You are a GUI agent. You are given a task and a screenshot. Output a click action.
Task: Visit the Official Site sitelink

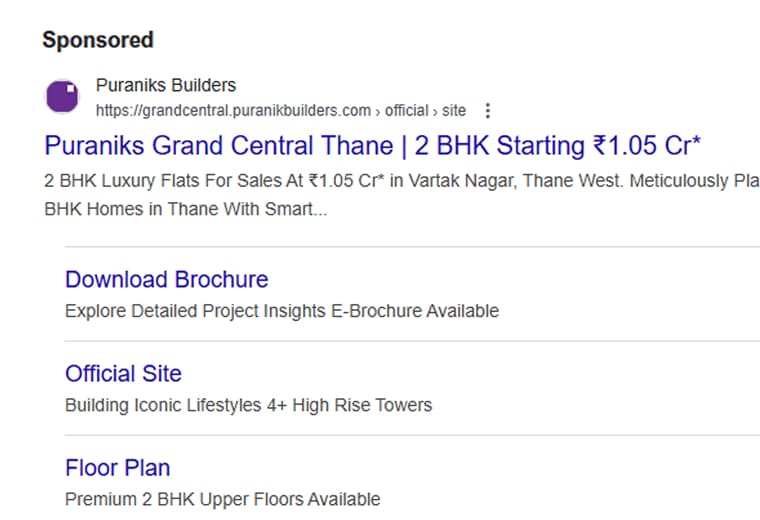(124, 374)
